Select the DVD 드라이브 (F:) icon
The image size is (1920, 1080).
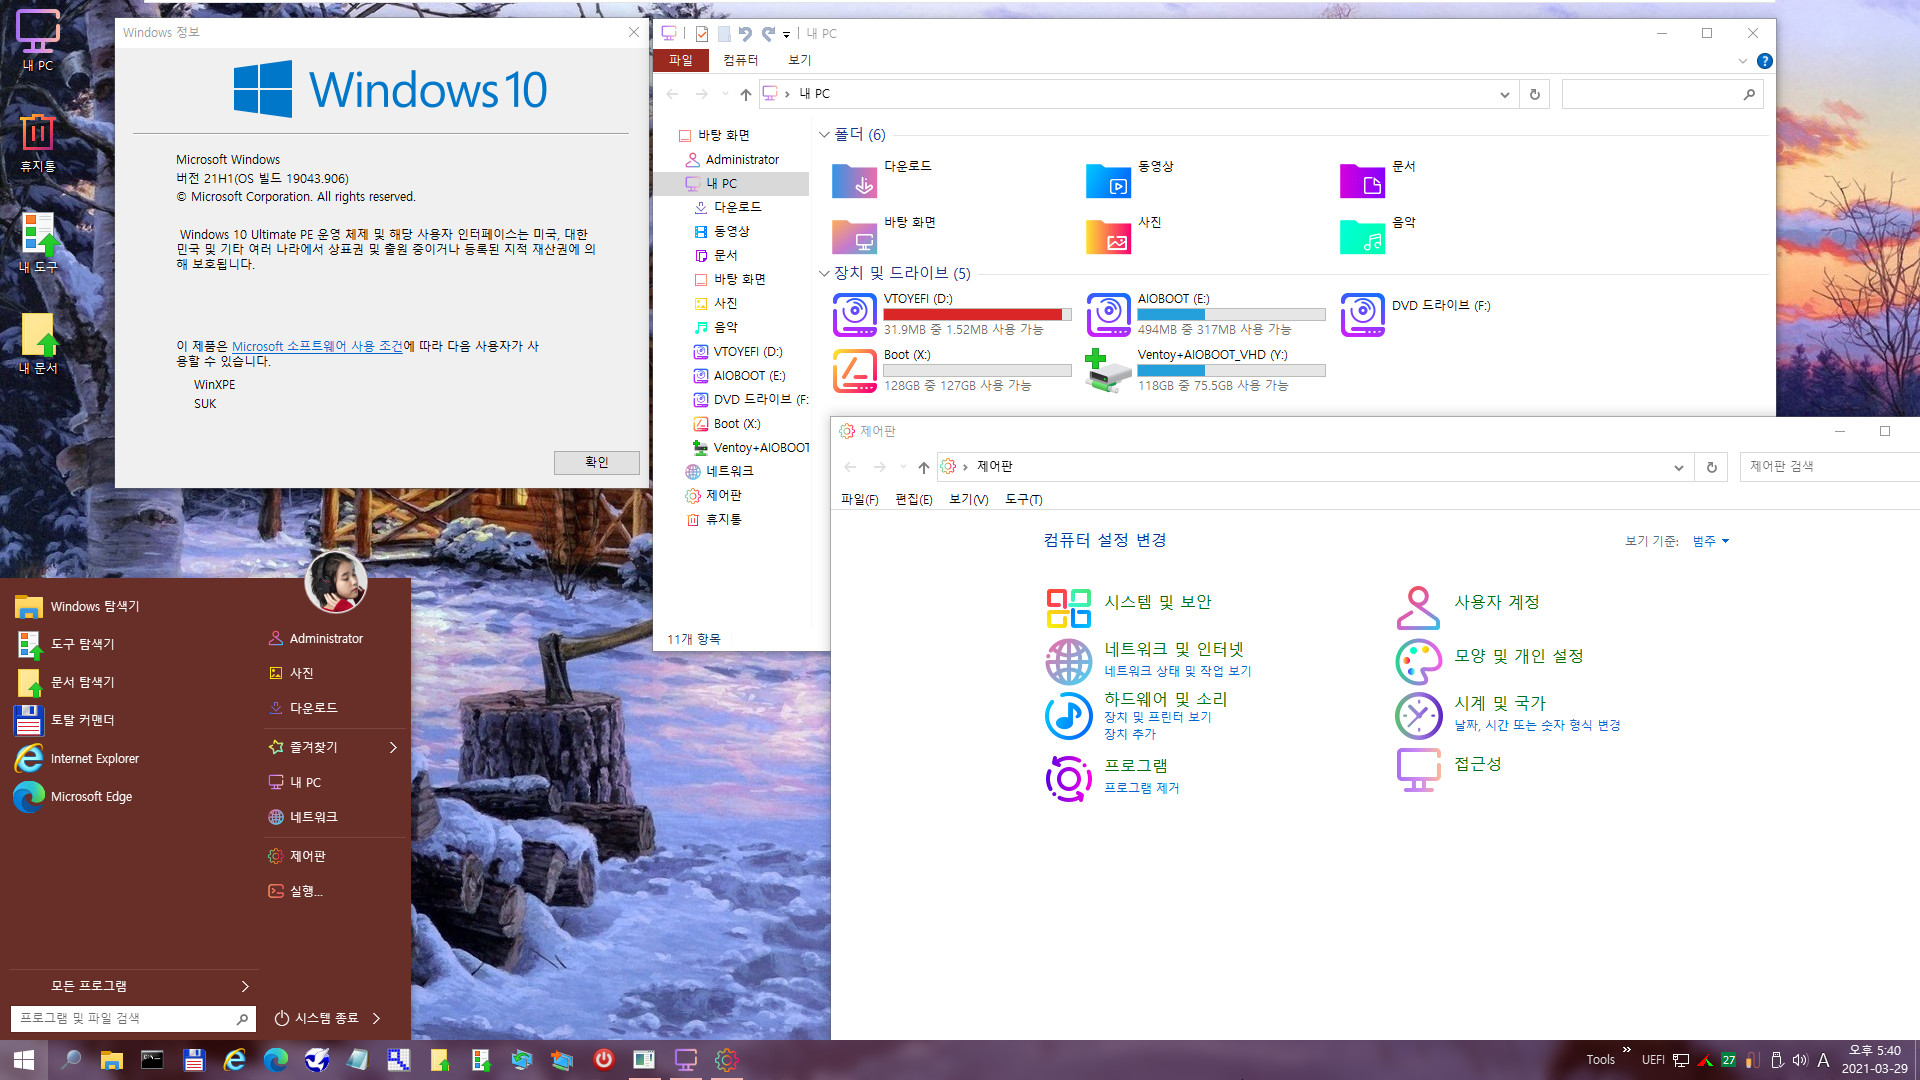[1363, 315]
